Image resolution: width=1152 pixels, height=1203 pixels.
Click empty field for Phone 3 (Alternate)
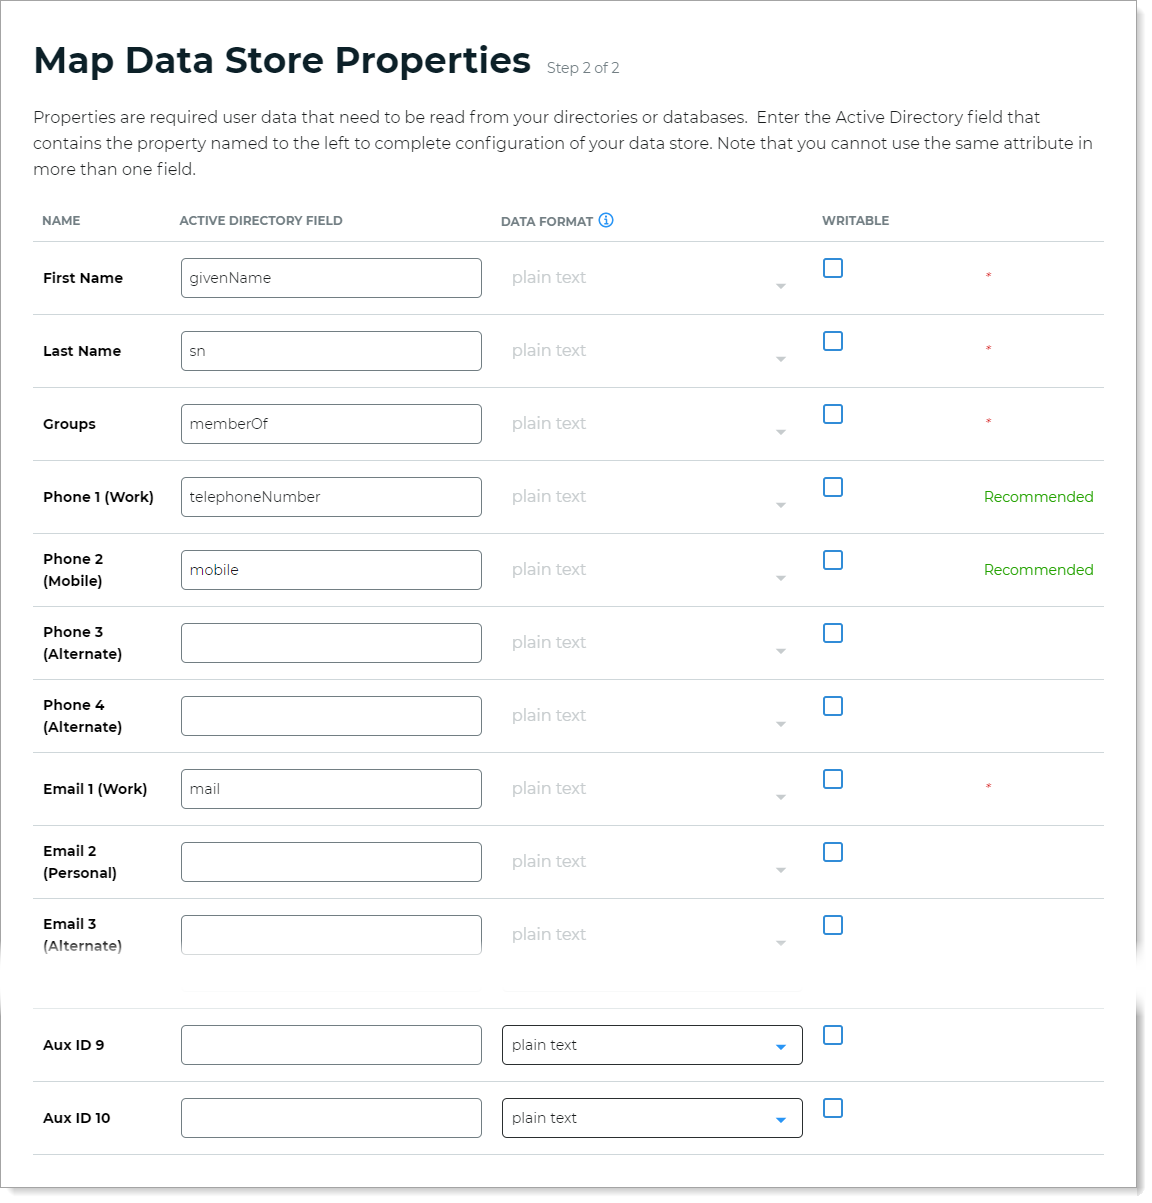pos(331,643)
